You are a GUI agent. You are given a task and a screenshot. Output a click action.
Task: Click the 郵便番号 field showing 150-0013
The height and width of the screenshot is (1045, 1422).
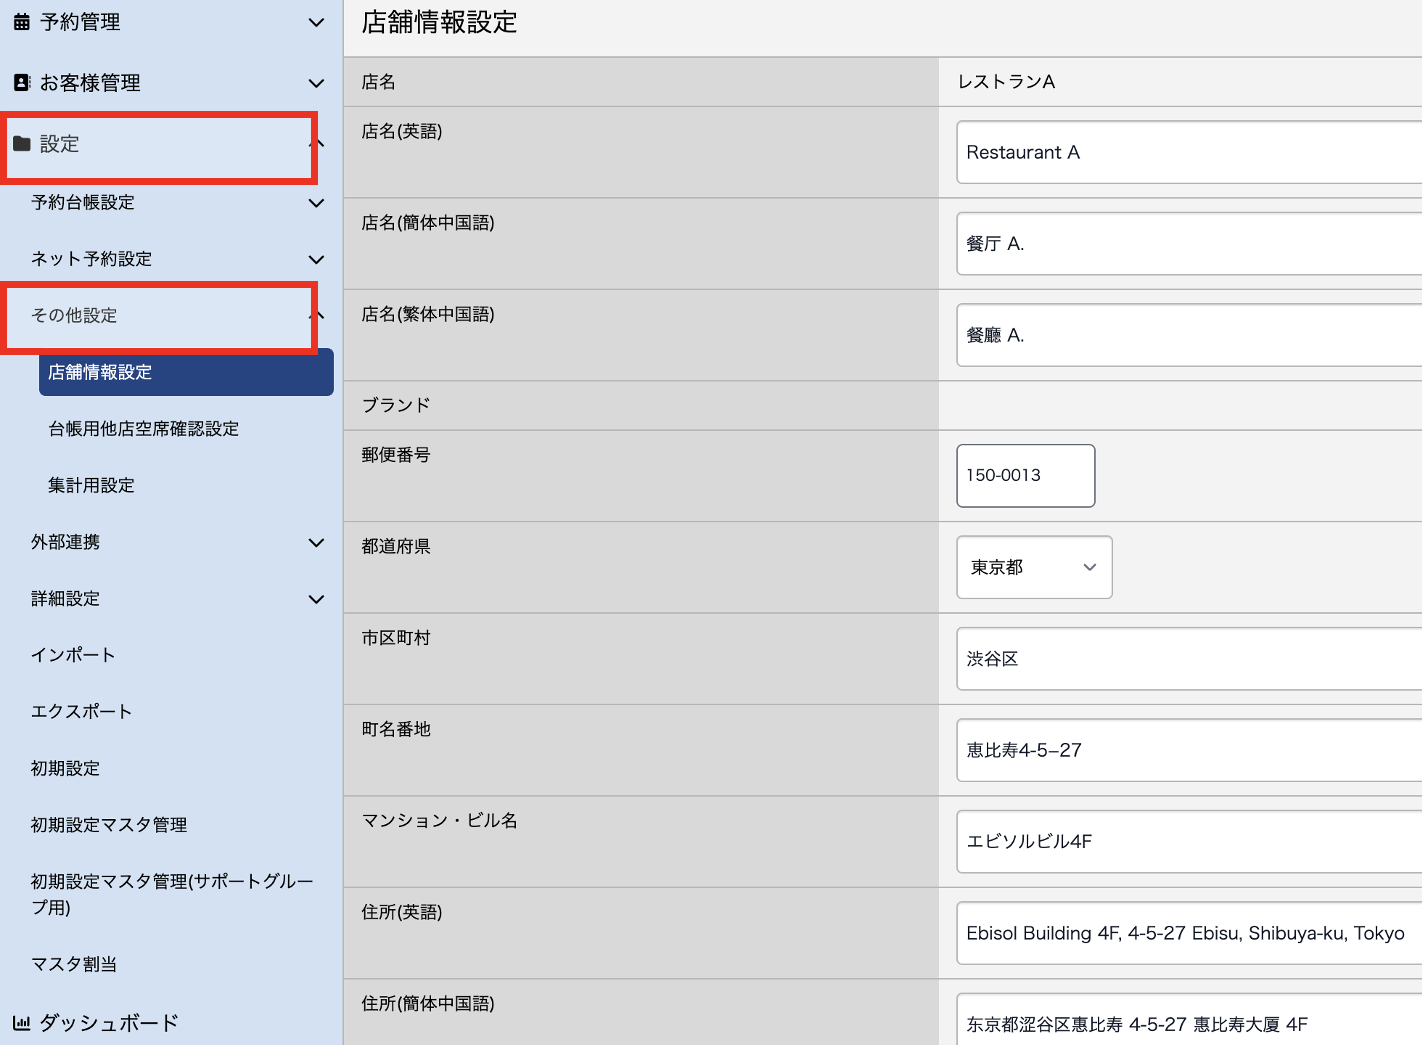(1026, 476)
